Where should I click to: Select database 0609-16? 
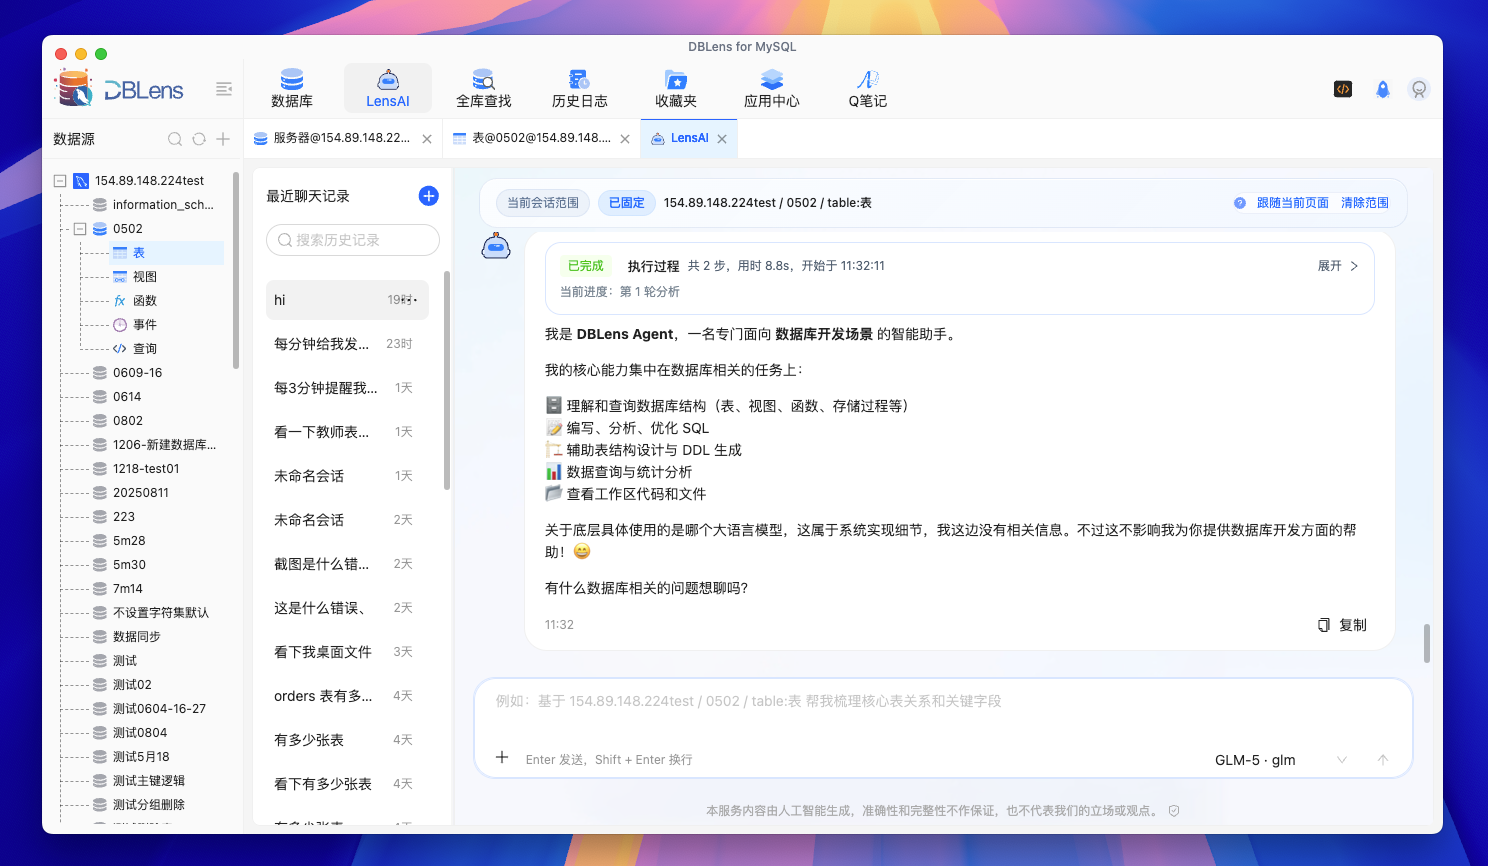click(137, 373)
